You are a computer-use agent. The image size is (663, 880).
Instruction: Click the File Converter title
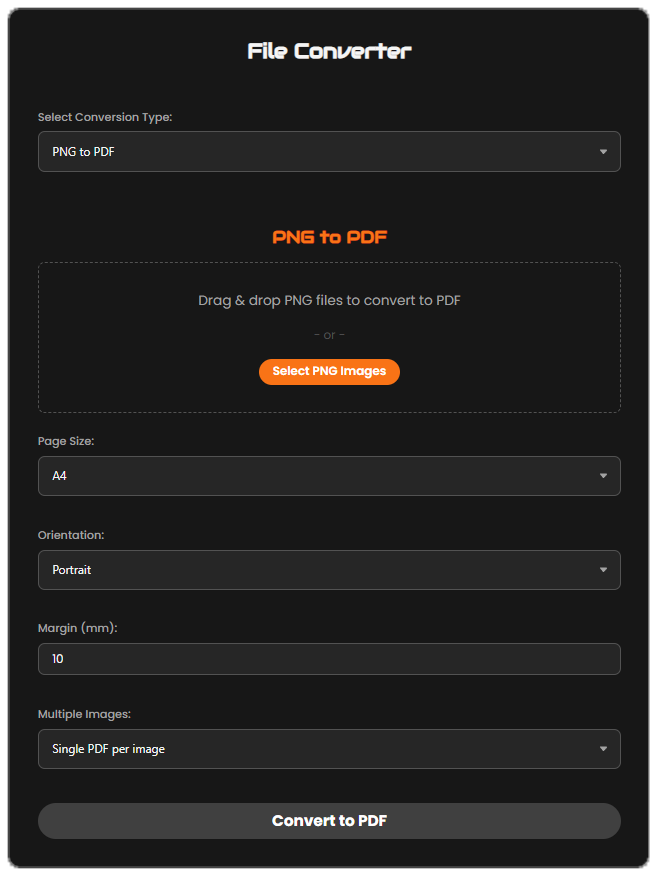click(x=329, y=51)
